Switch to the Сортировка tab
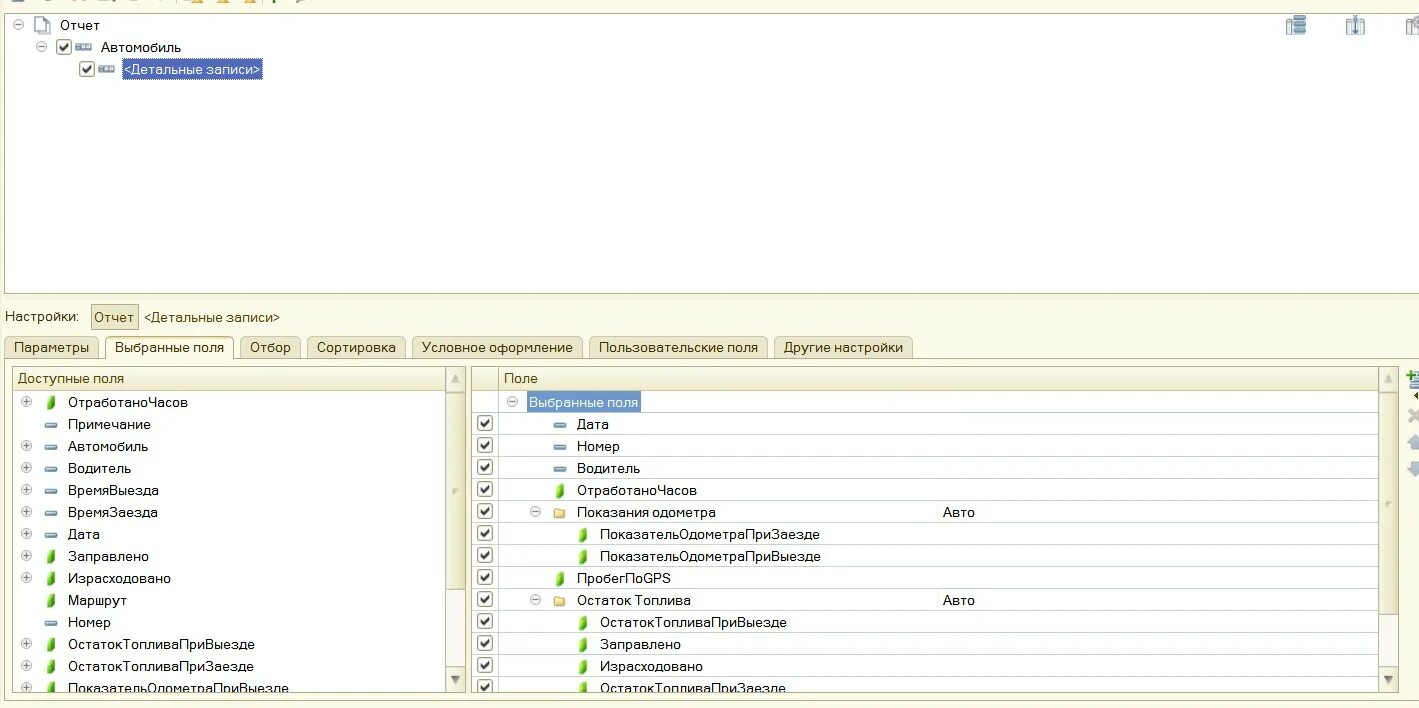Viewport: 1419px width, 708px height. (x=356, y=348)
